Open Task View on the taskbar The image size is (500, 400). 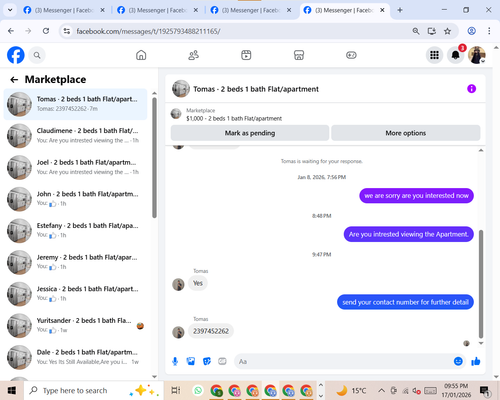(x=176, y=390)
